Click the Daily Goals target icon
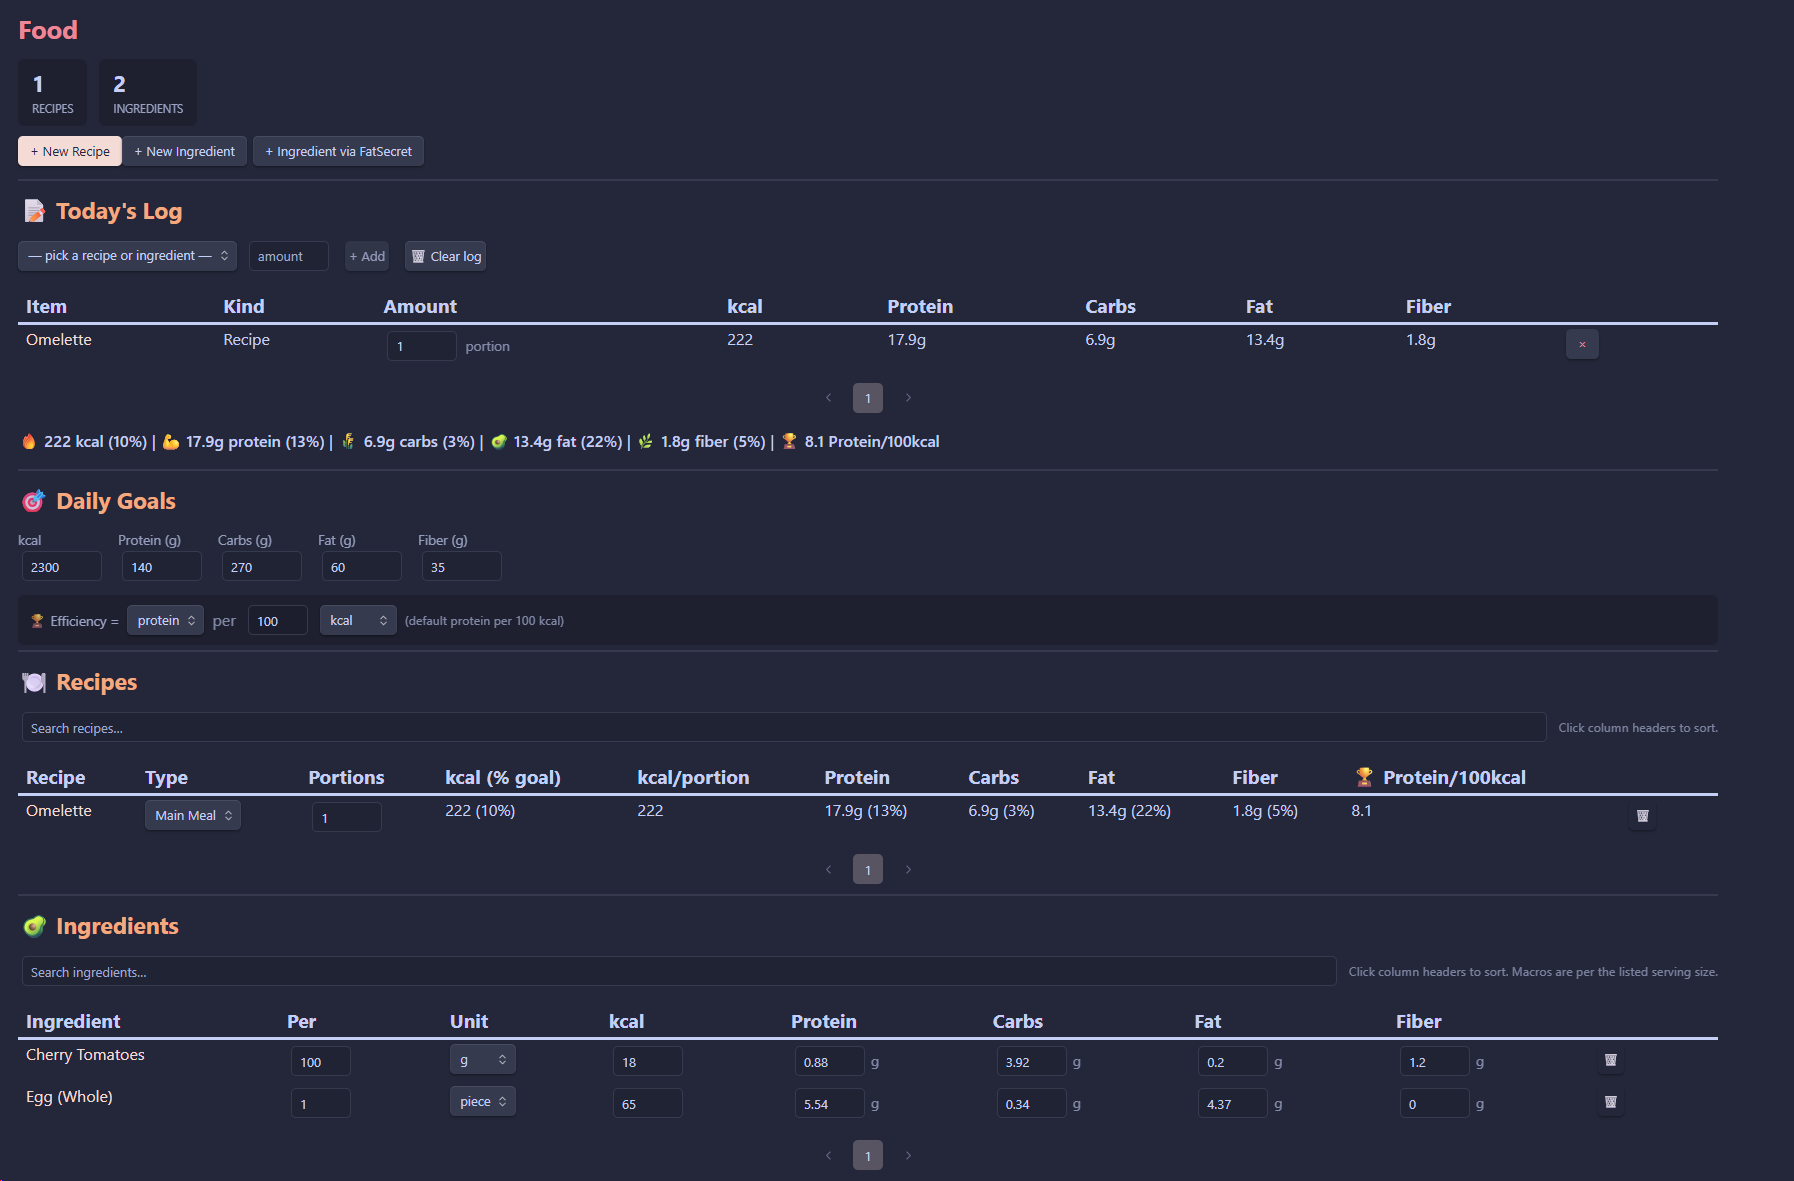Image resolution: width=1794 pixels, height=1181 pixels. click(34, 501)
